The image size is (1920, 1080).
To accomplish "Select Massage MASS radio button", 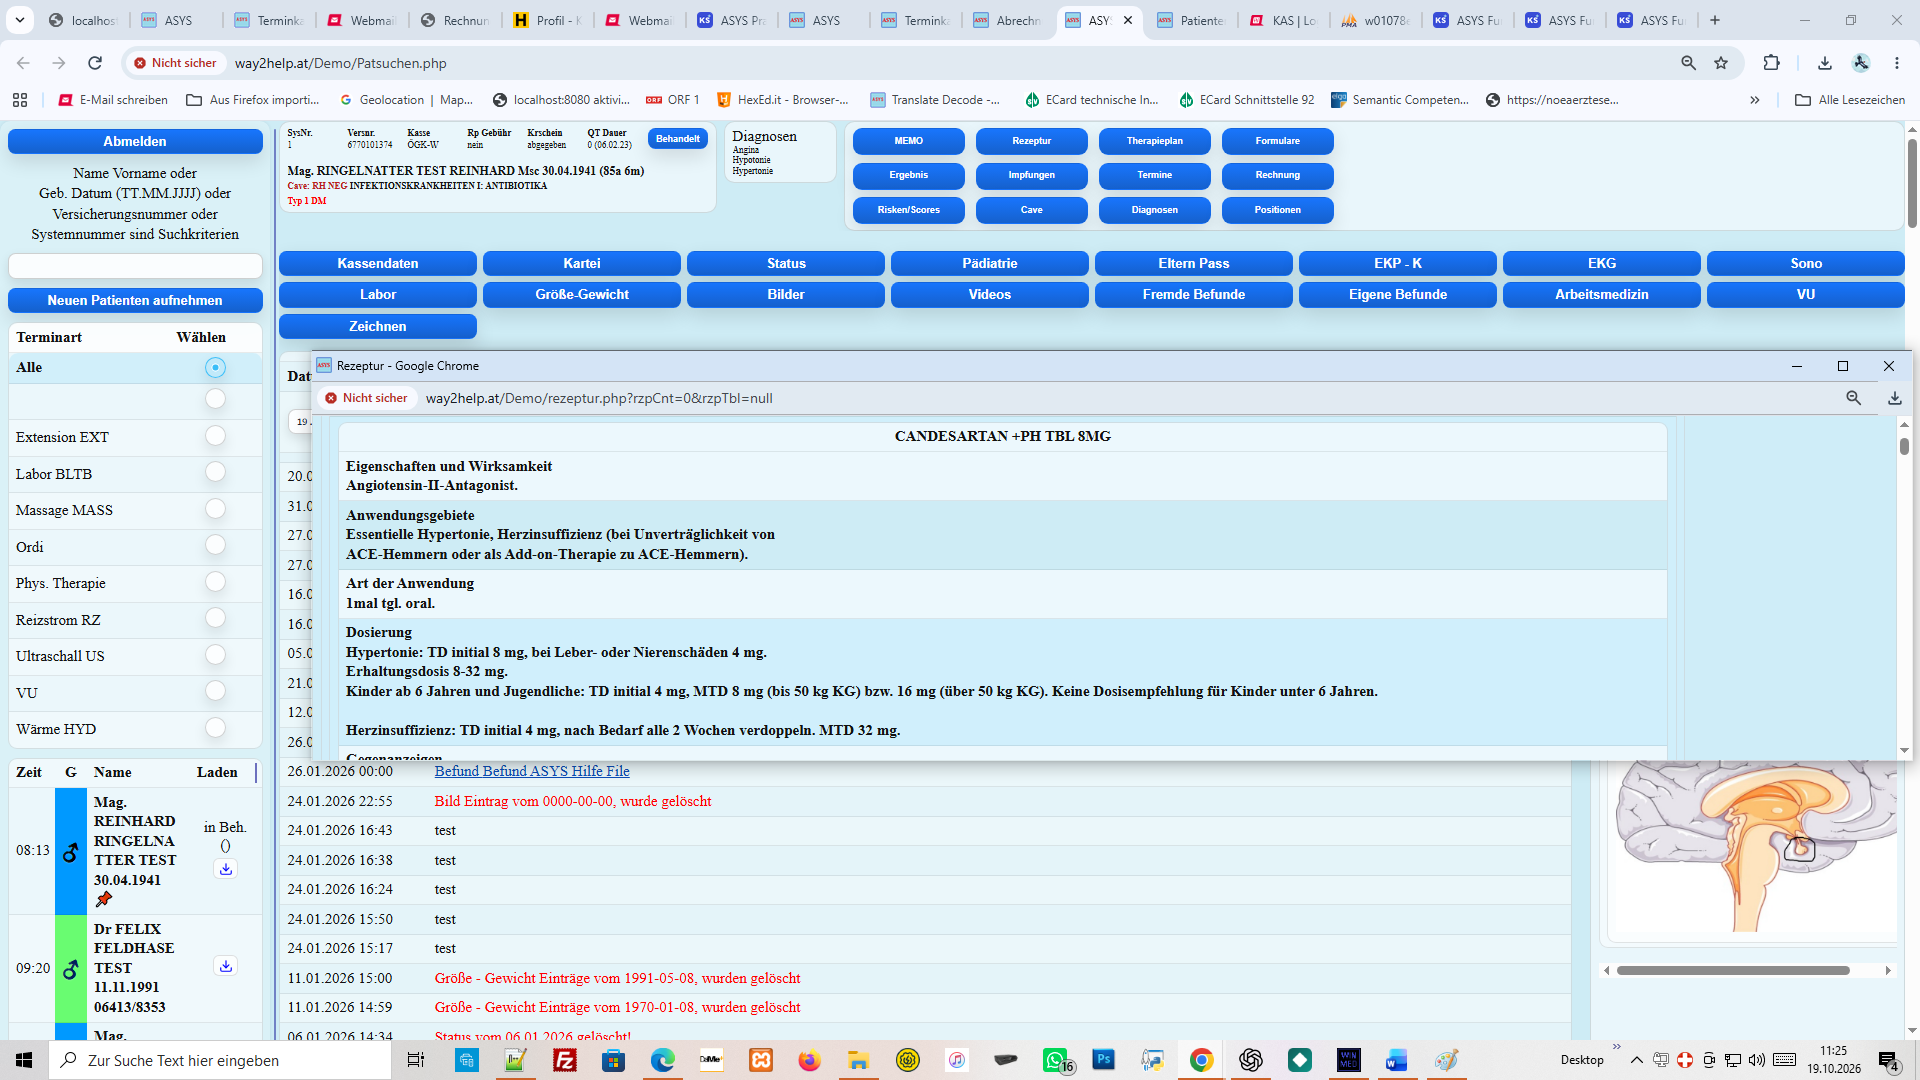I will click(215, 509).
